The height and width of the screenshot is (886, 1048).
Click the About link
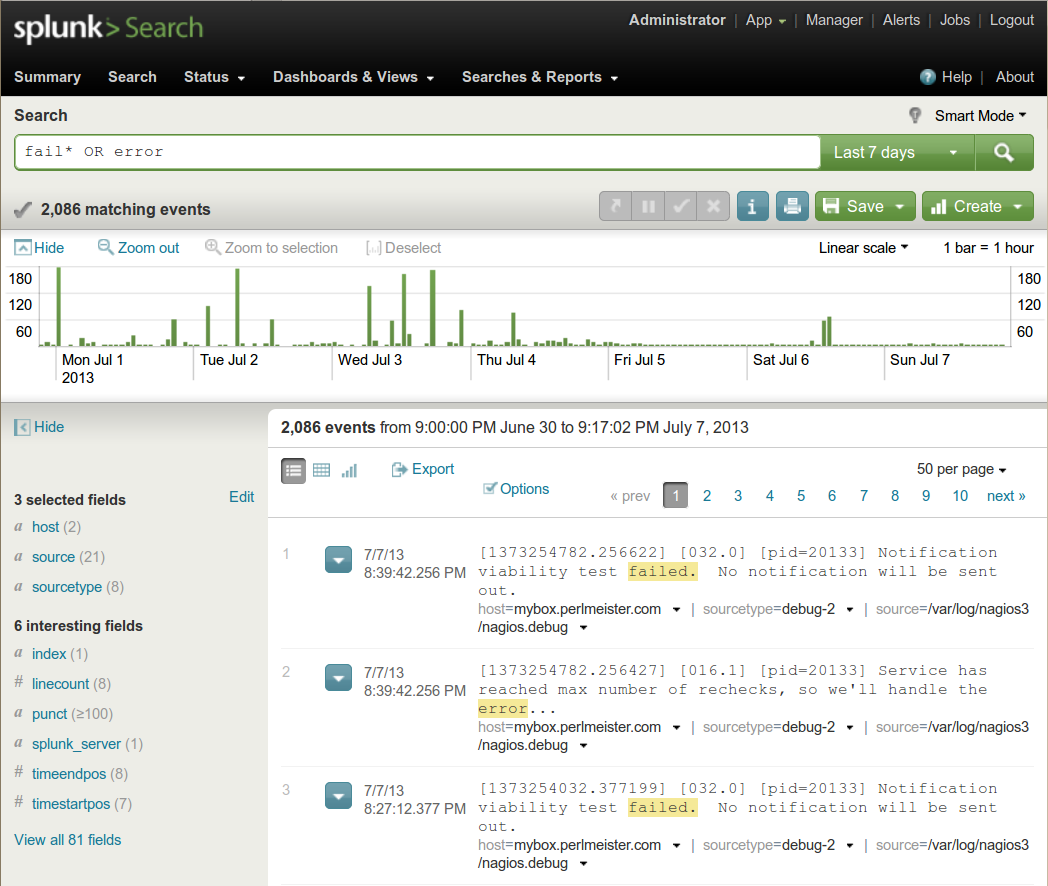point(1015,77)
